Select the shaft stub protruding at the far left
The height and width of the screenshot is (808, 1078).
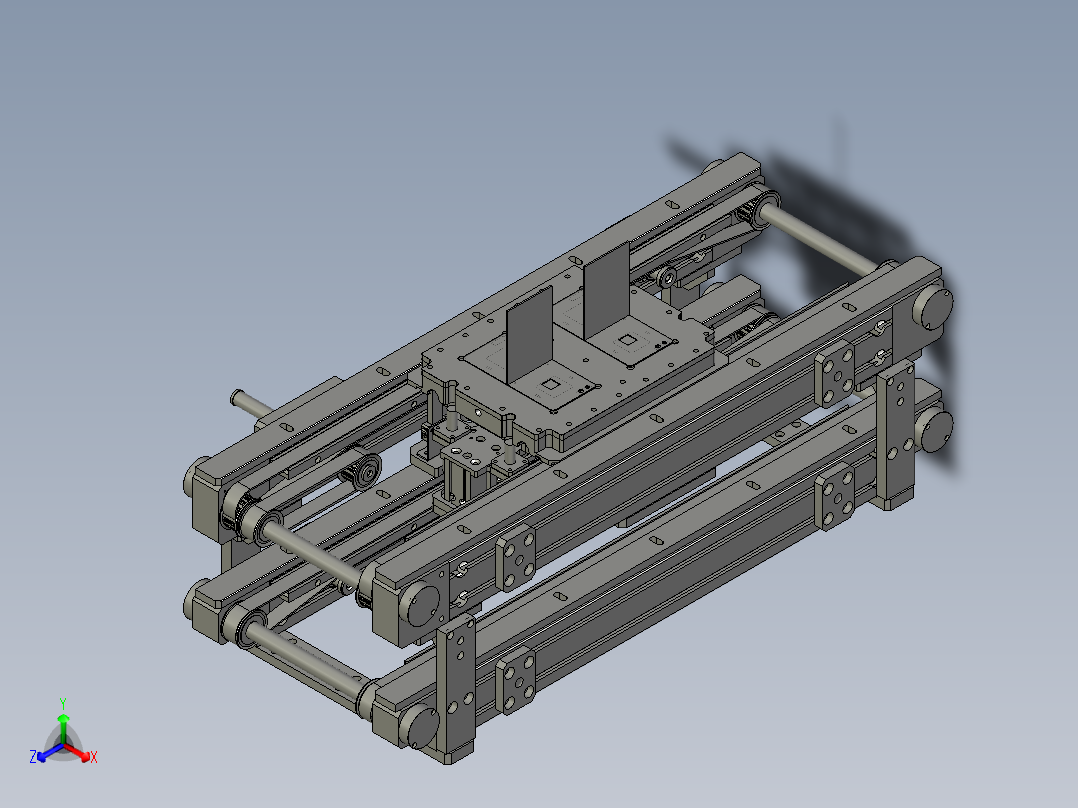click(x=250, y=403)
